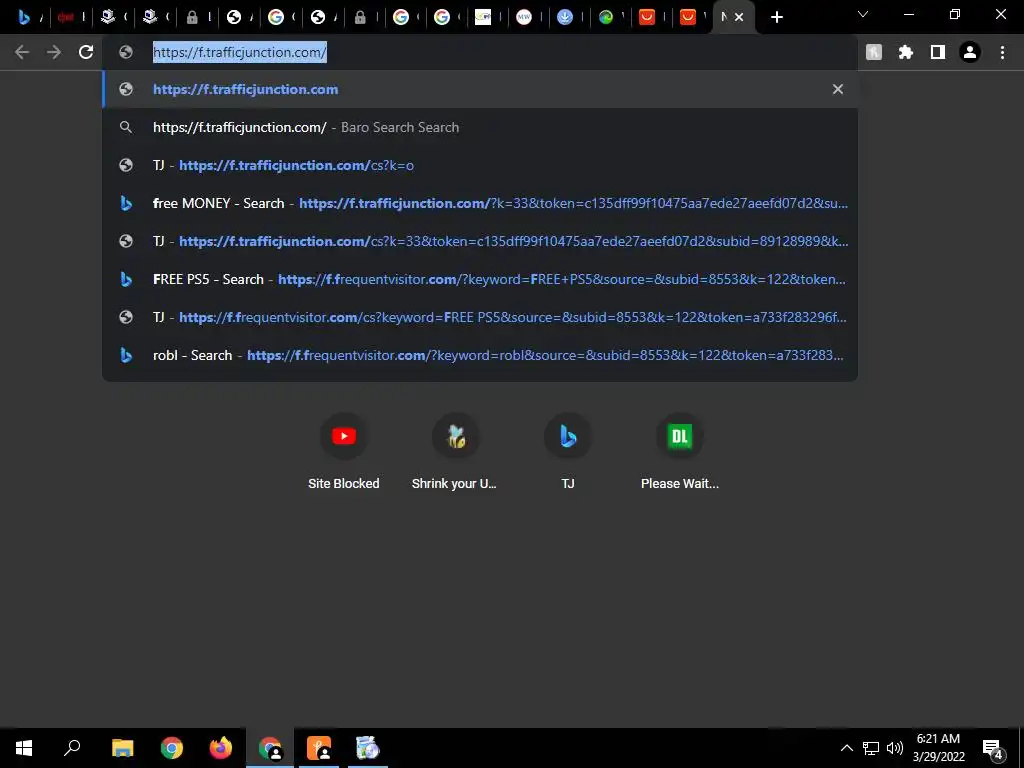Open the volume control tray icon
Screen dimensions: 1024x768
pos(895,748)
